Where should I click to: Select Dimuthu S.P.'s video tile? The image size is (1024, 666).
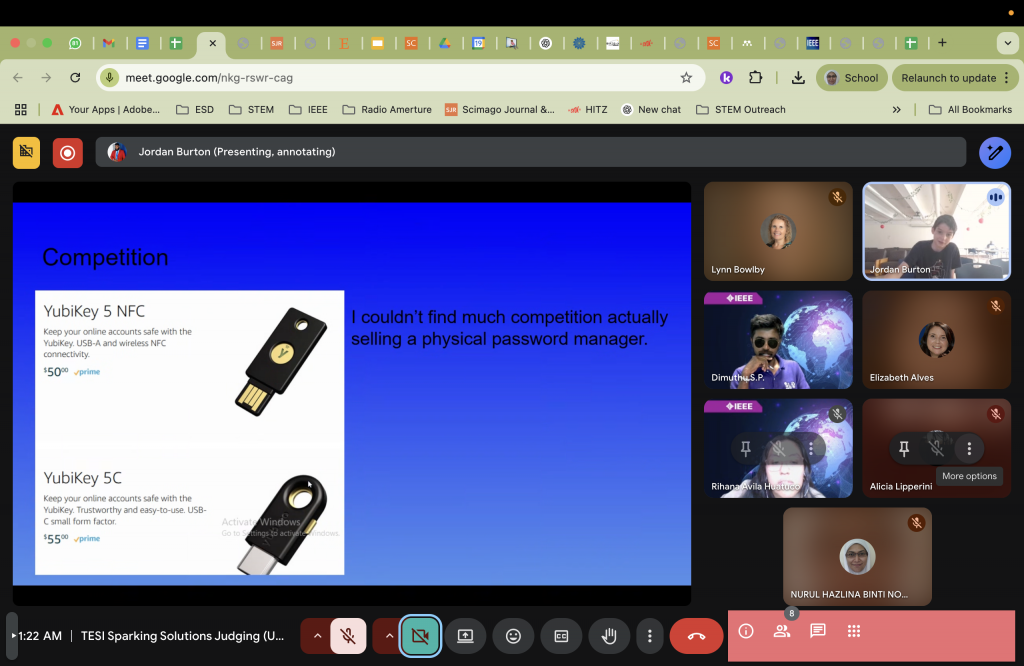[778, 340]
